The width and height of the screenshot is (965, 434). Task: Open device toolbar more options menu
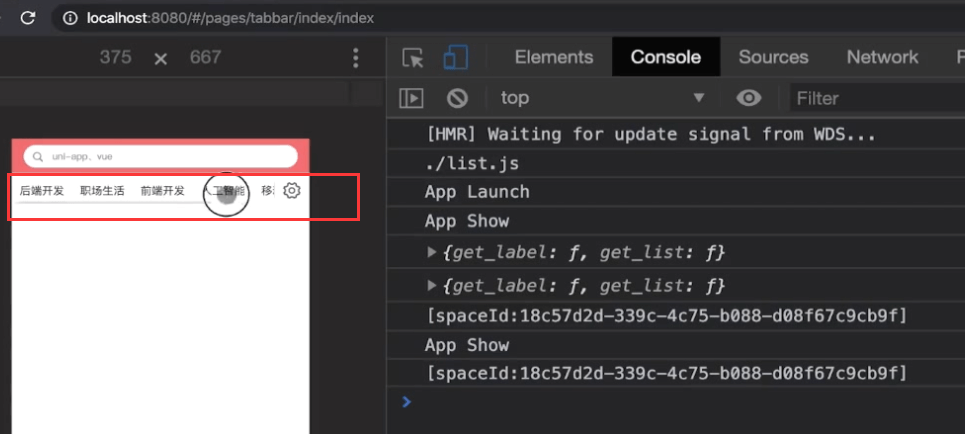(x=355, y=58)
